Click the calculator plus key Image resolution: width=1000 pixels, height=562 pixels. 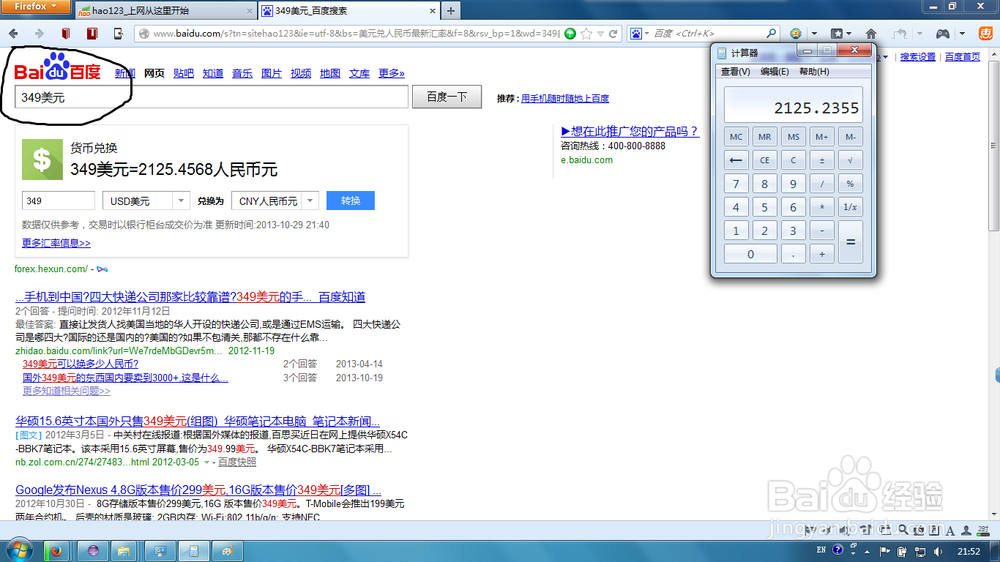pyautogui.click(x=821, y=254)
